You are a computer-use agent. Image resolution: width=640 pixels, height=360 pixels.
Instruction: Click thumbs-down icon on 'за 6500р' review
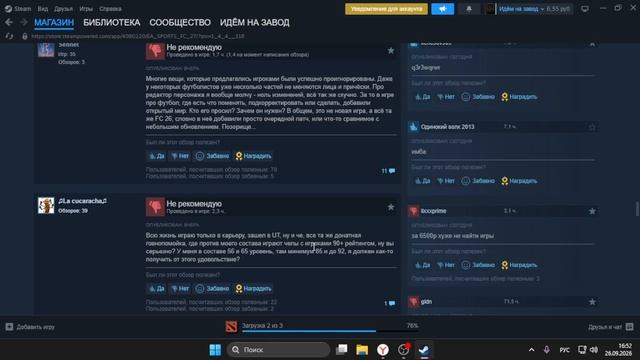(413, 211)
